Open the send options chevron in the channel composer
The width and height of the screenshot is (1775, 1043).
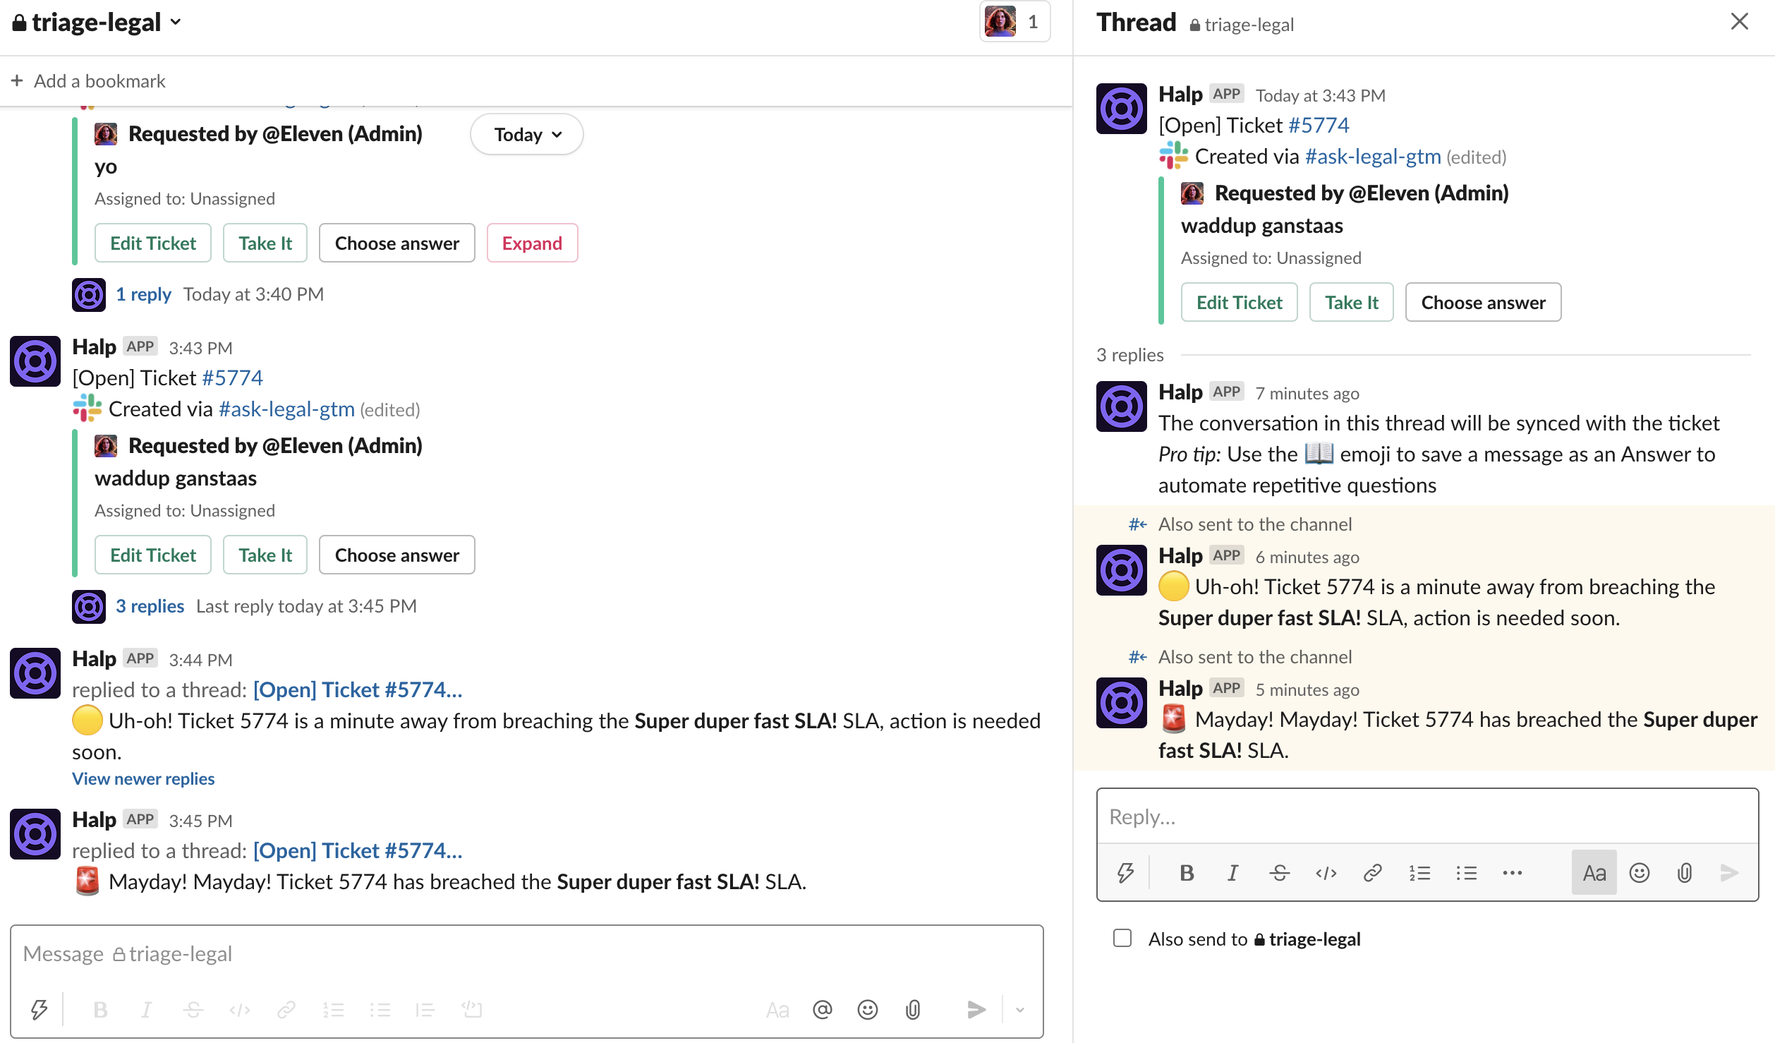click(x=1020, y=1010)
